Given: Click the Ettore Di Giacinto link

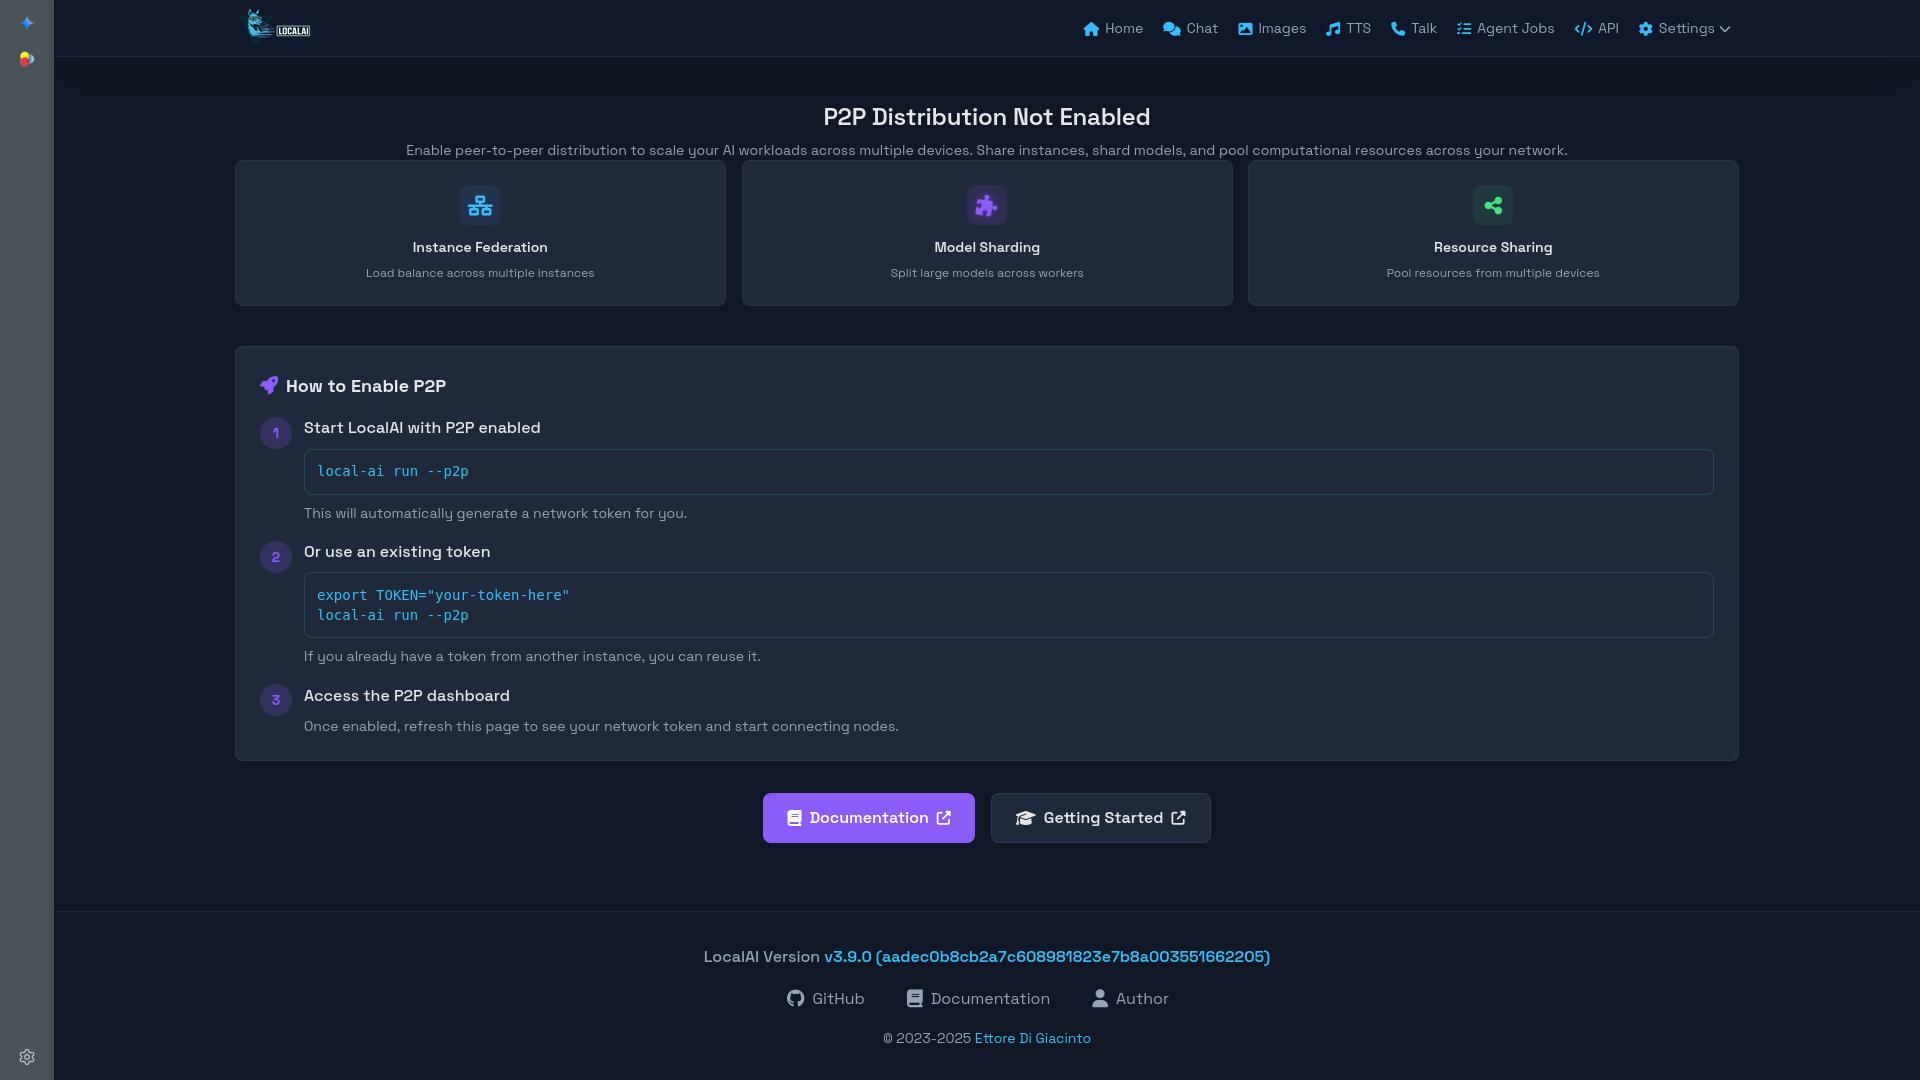Looking at the screenshot, I should click(1033, 1038).
